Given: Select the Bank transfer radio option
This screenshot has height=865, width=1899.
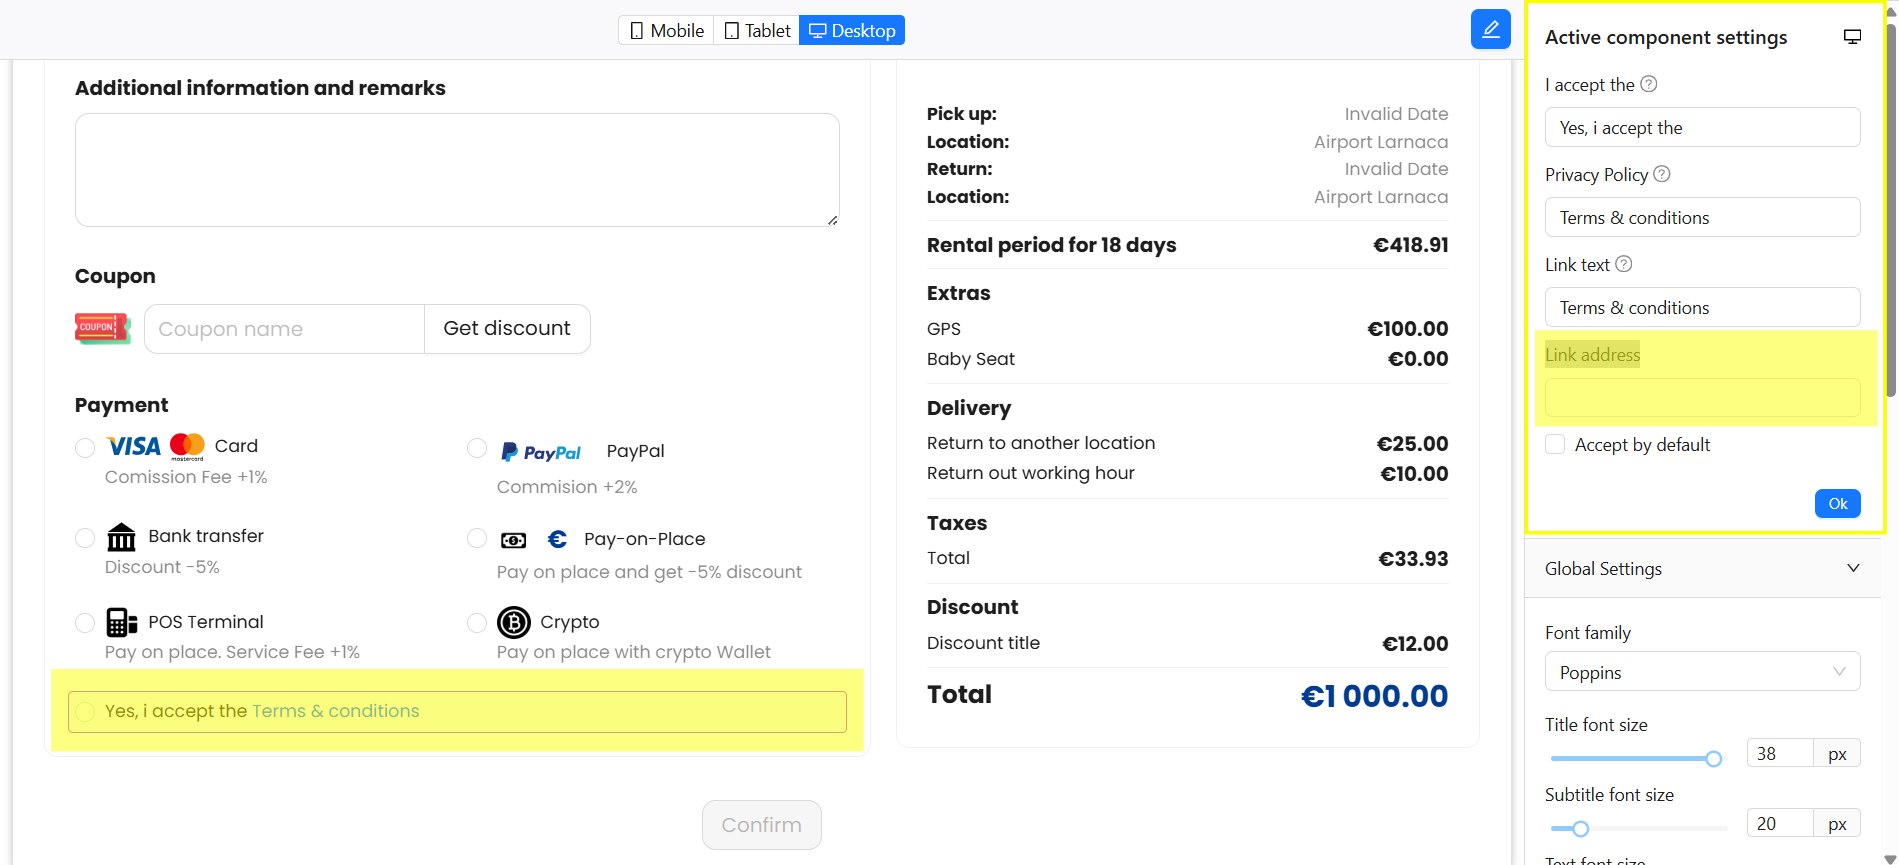Looking at the screenshot, I should coord(85,538).
